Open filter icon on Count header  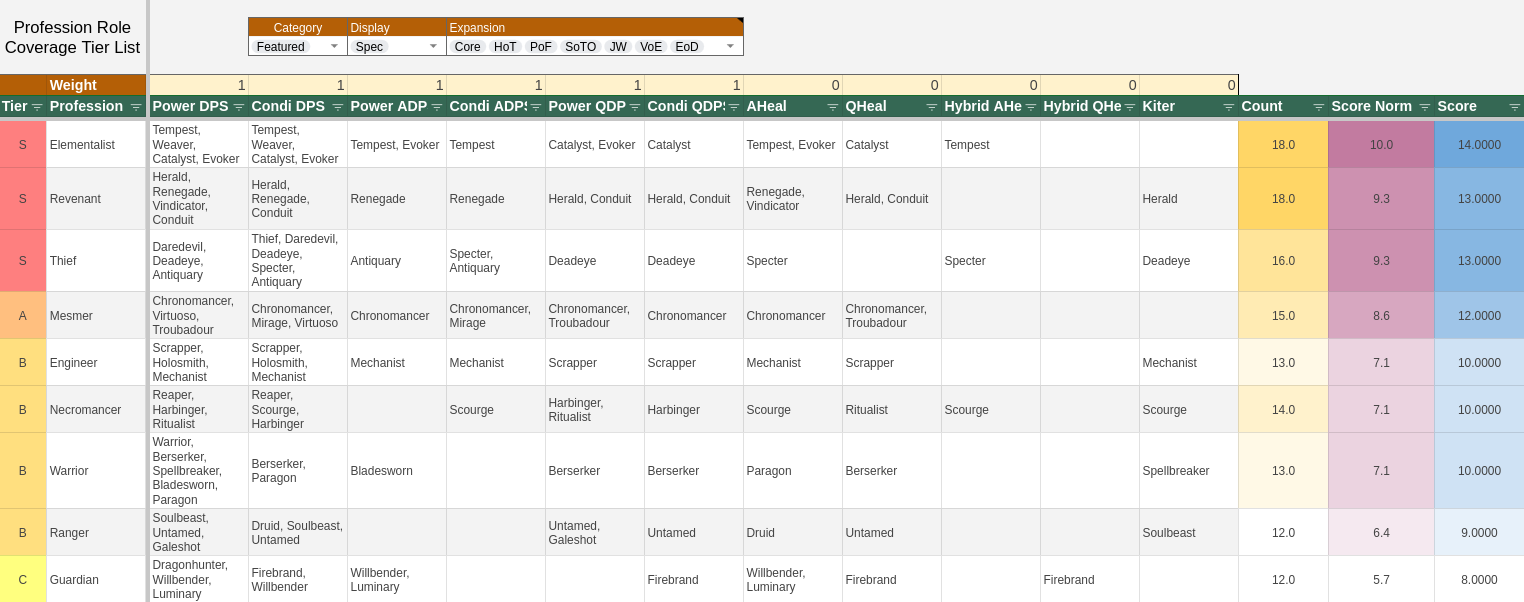[x=1319, y=107]
